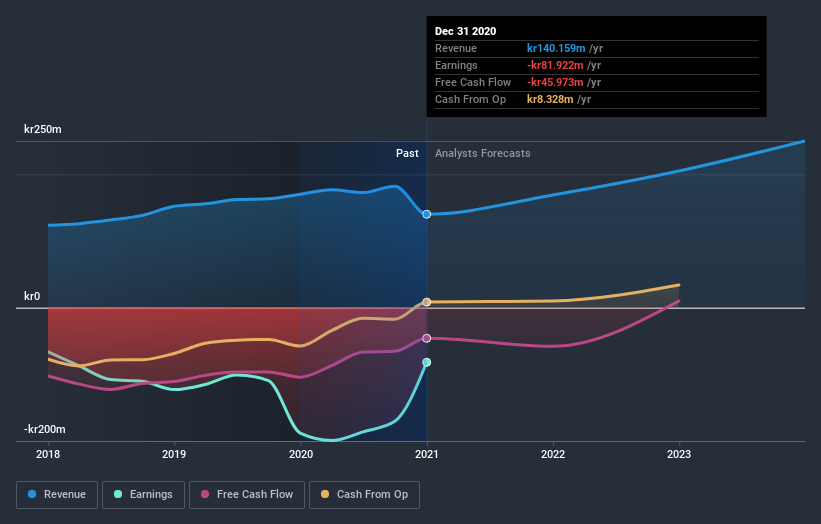Screen dimensions: 821x524
Task: Click the Cash From Op marker at 2021
Action: tap(427, 302)
